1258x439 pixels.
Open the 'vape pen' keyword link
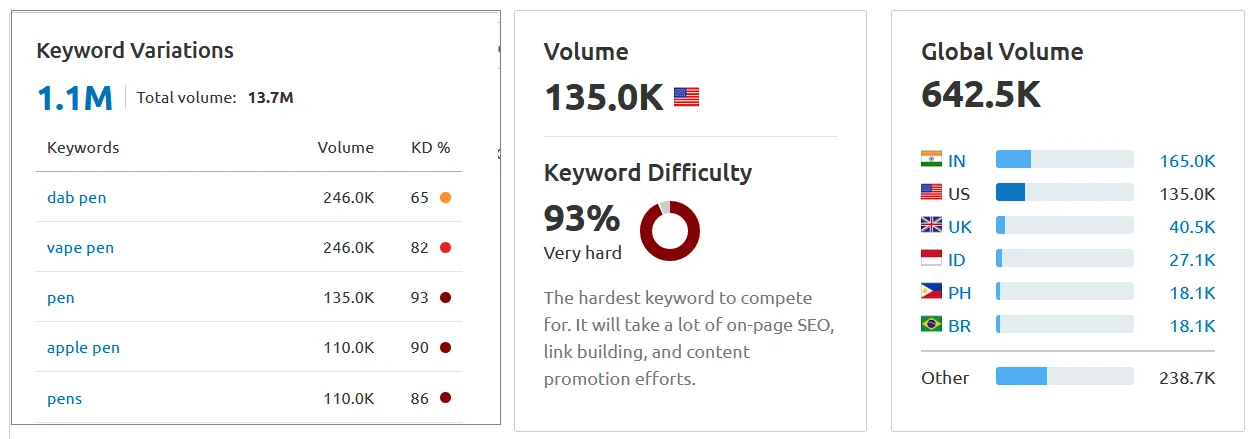tap(80, 248)
